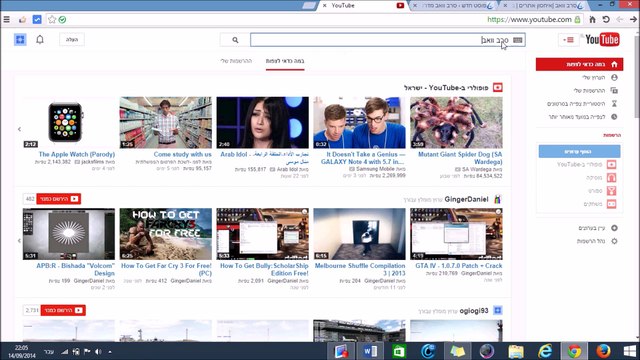Viewport: 640px width, 360px height.
Task: Open 'It Doesn't Take a Genius' GALAXY Note link
Action: 363,158
